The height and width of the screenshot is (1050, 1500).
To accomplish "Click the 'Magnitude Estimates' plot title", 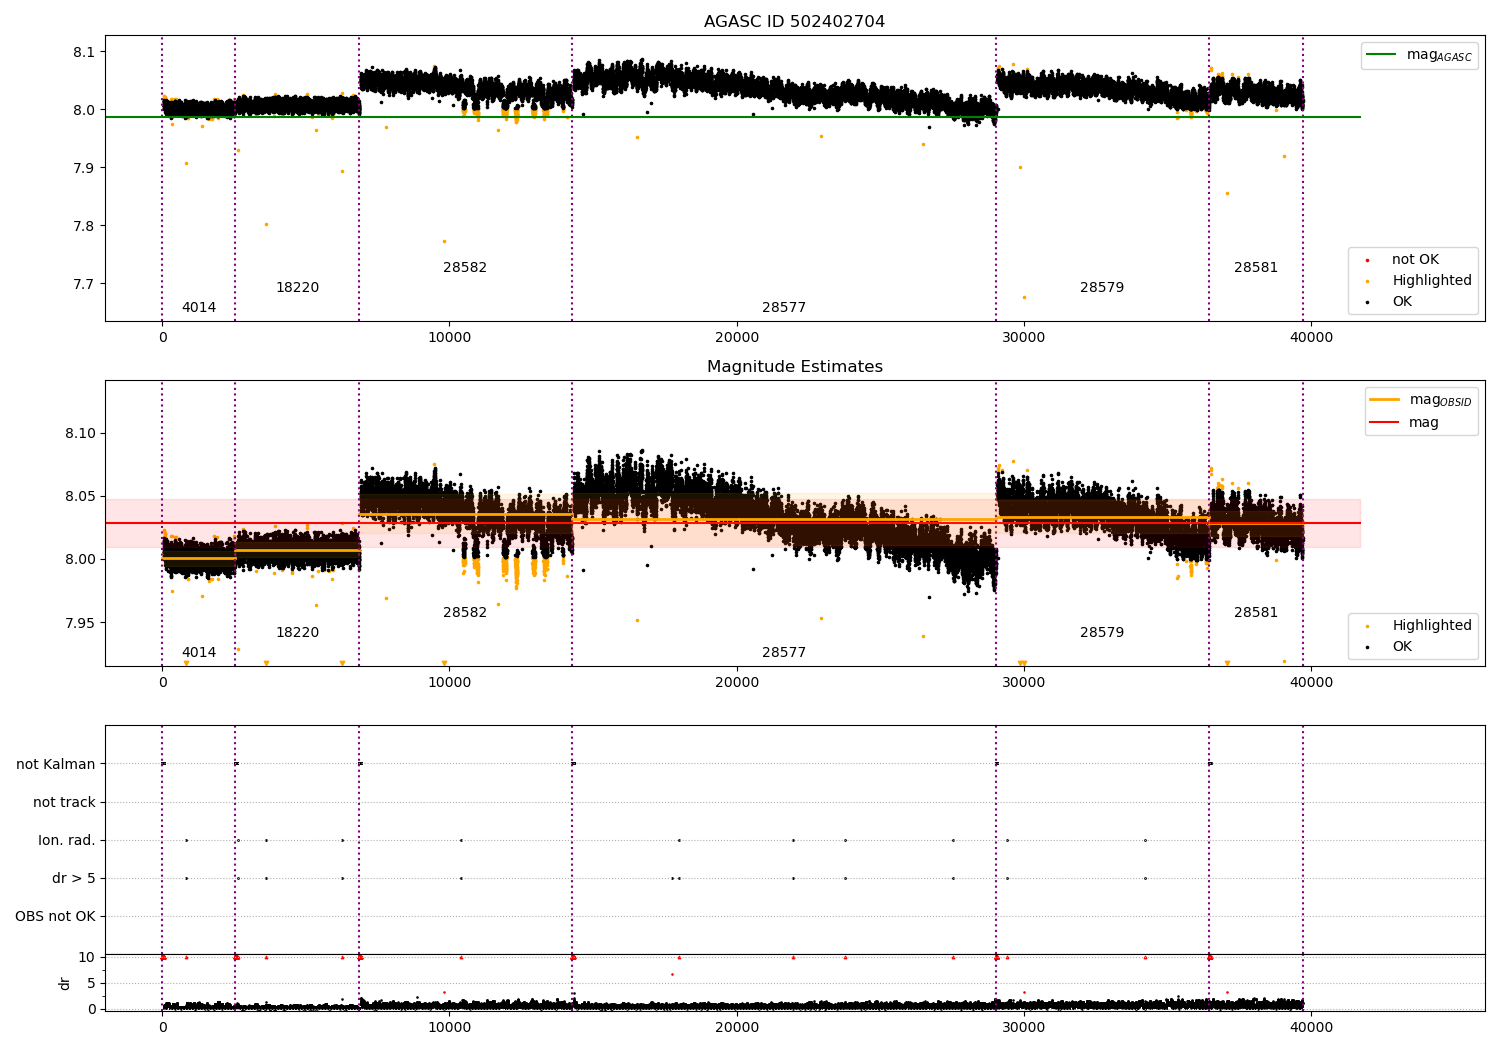I will [x=794, y=367].
